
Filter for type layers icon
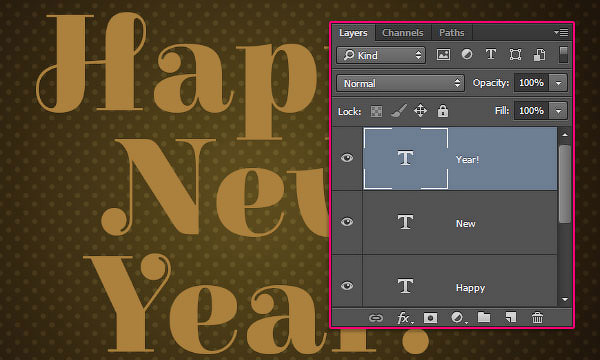[x=491, y=55]
